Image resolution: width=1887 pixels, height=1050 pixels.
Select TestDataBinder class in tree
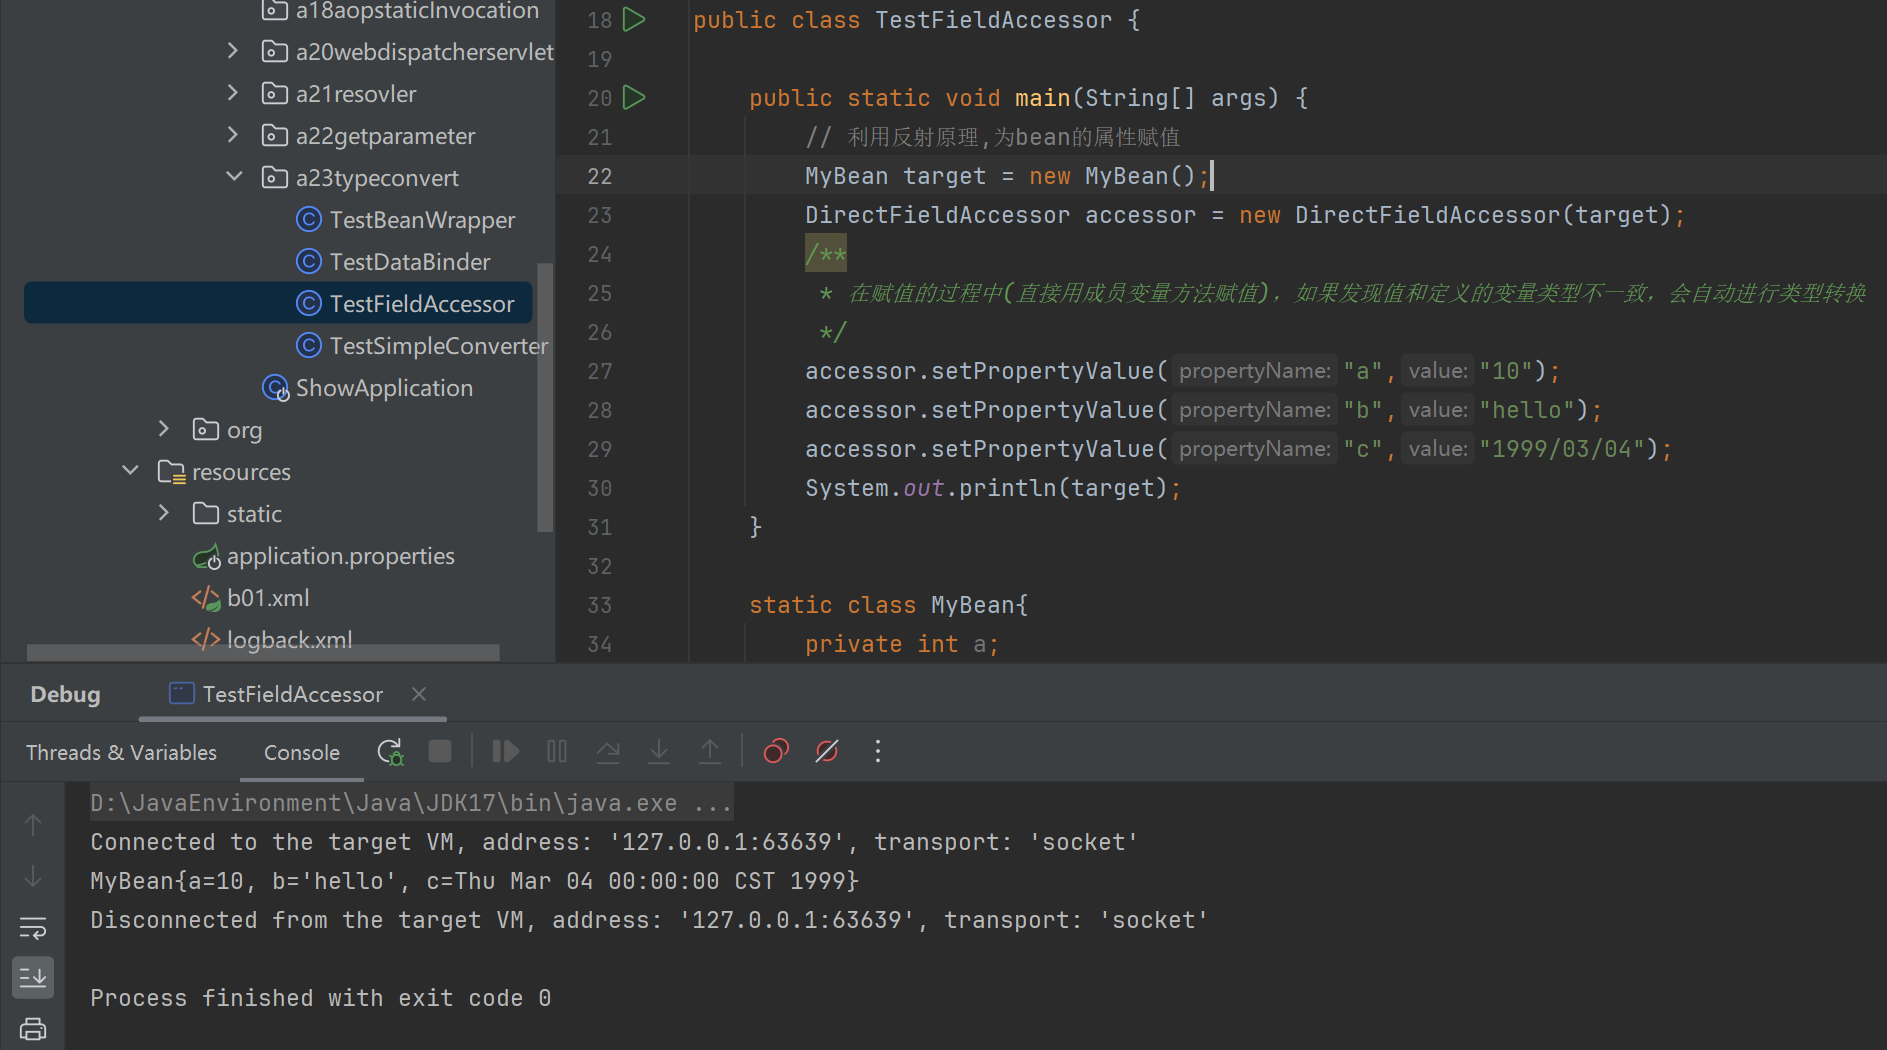(410, 262)
